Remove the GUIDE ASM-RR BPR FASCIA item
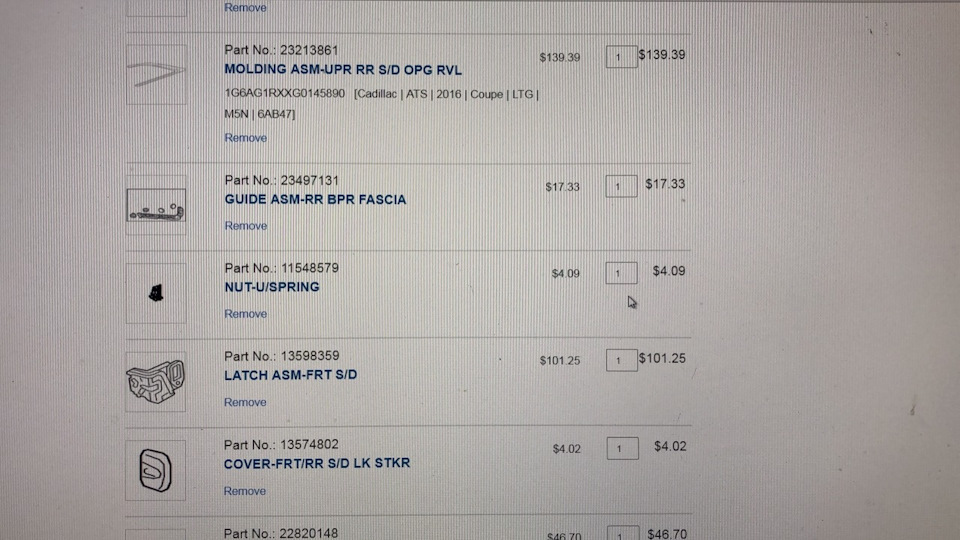 tap(245, 226)
